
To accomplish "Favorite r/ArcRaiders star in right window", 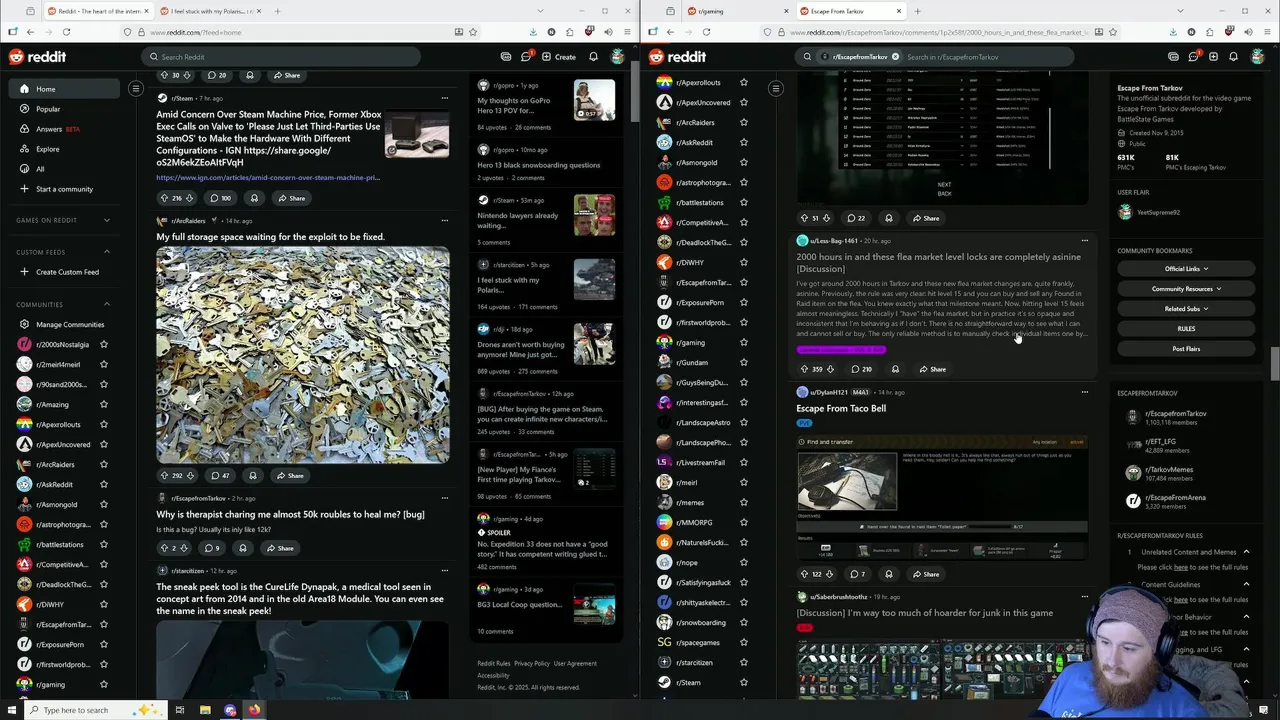I will (743, 122).
